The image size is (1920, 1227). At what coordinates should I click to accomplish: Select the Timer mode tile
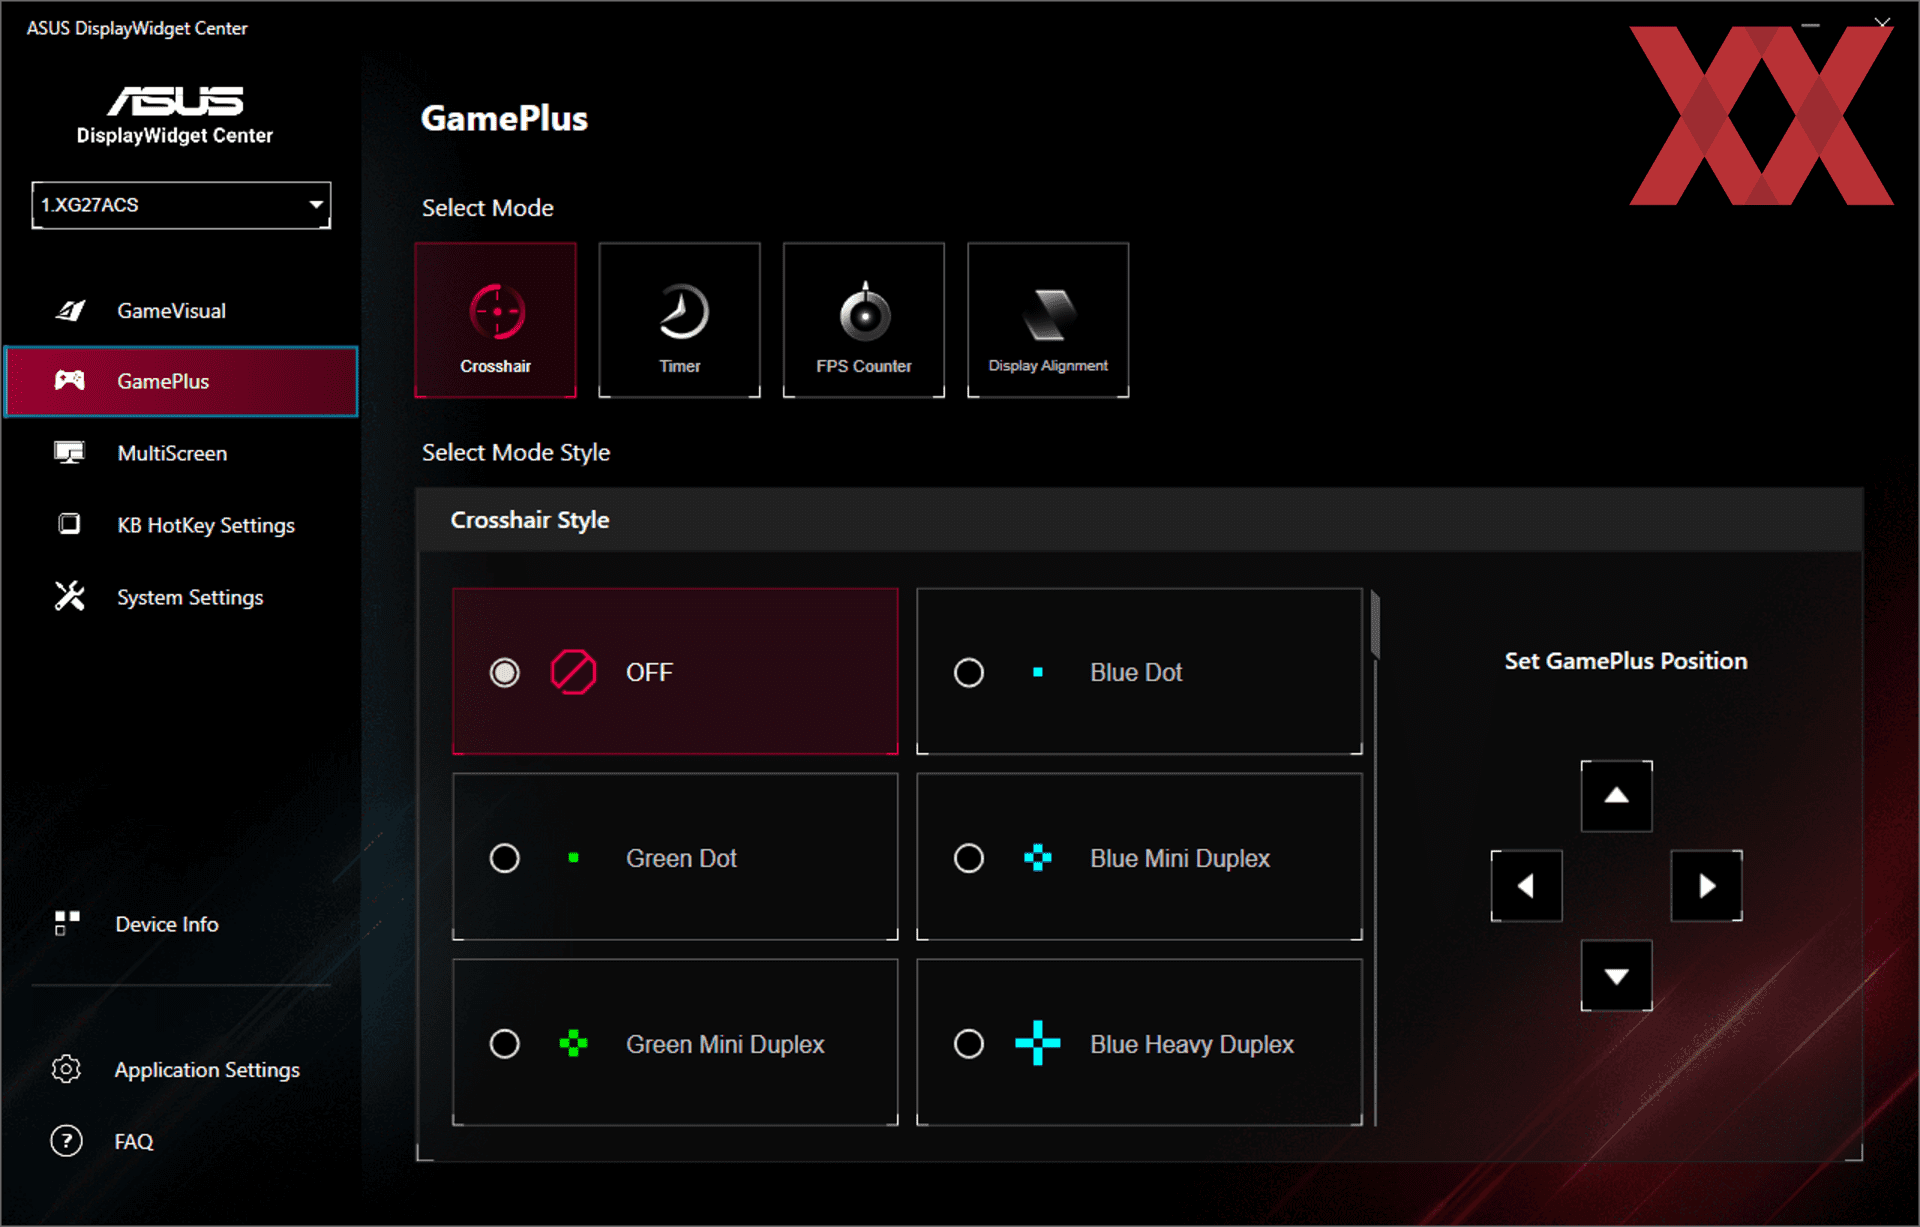click(x=680, y=320)
